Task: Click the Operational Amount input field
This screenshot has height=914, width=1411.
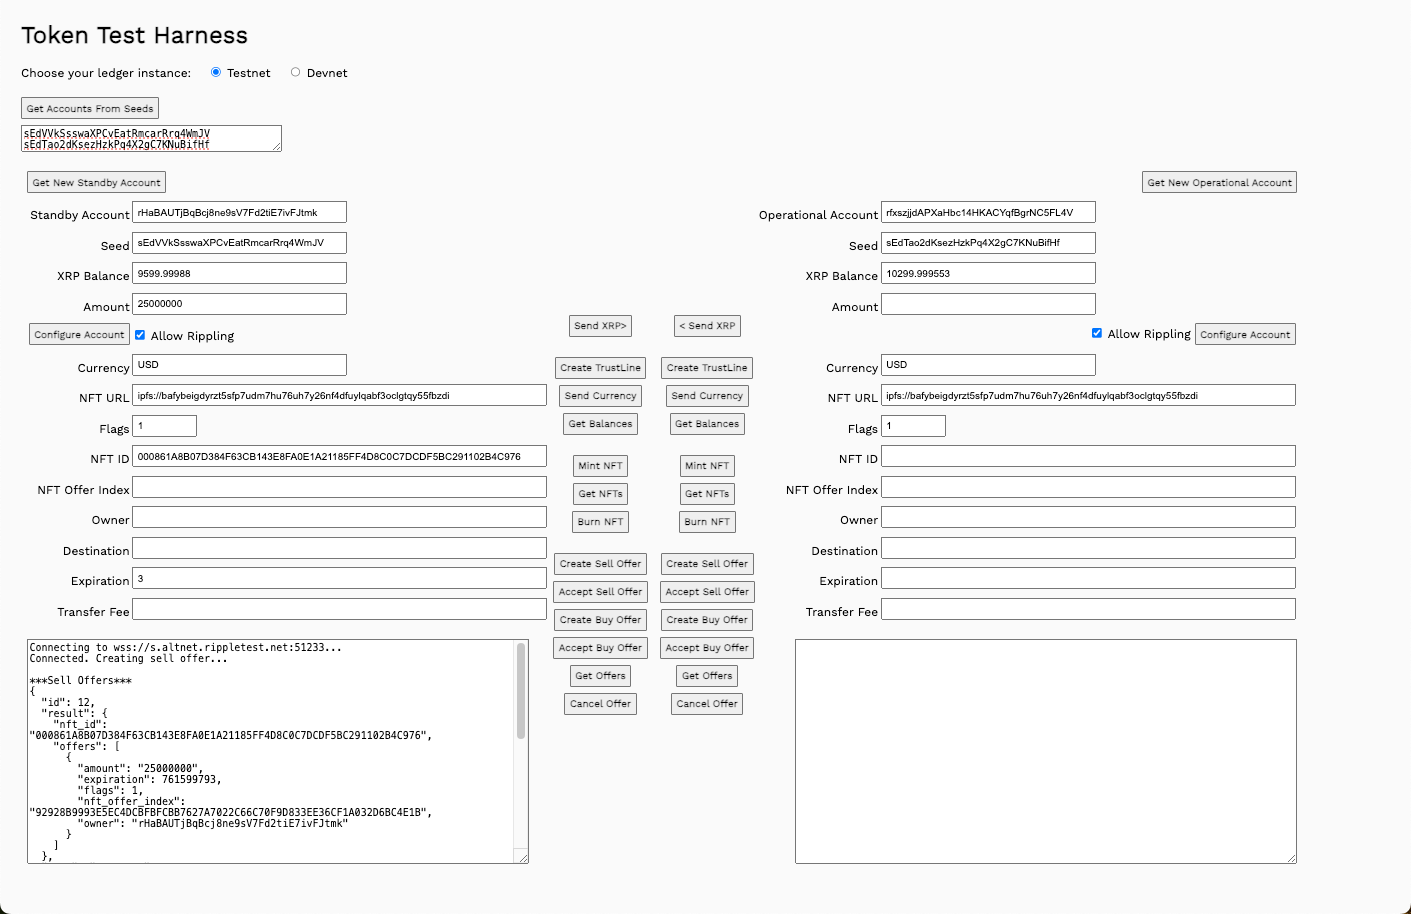Action: (x=988, y=304)
